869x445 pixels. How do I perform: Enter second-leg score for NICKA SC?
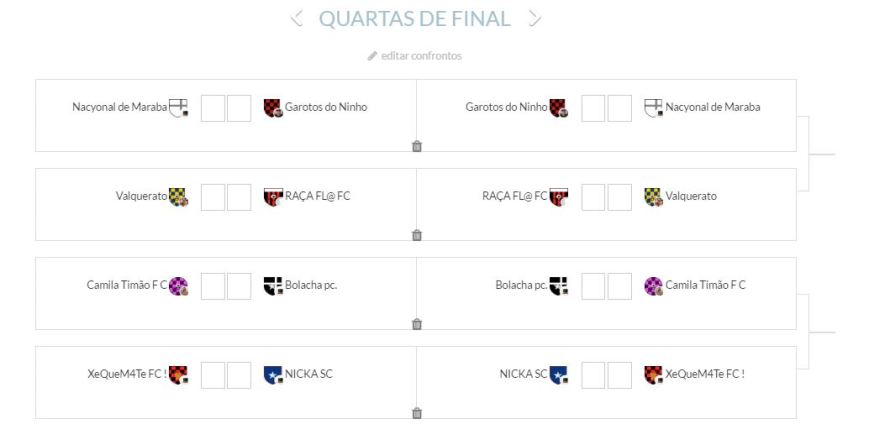point(593,374)
